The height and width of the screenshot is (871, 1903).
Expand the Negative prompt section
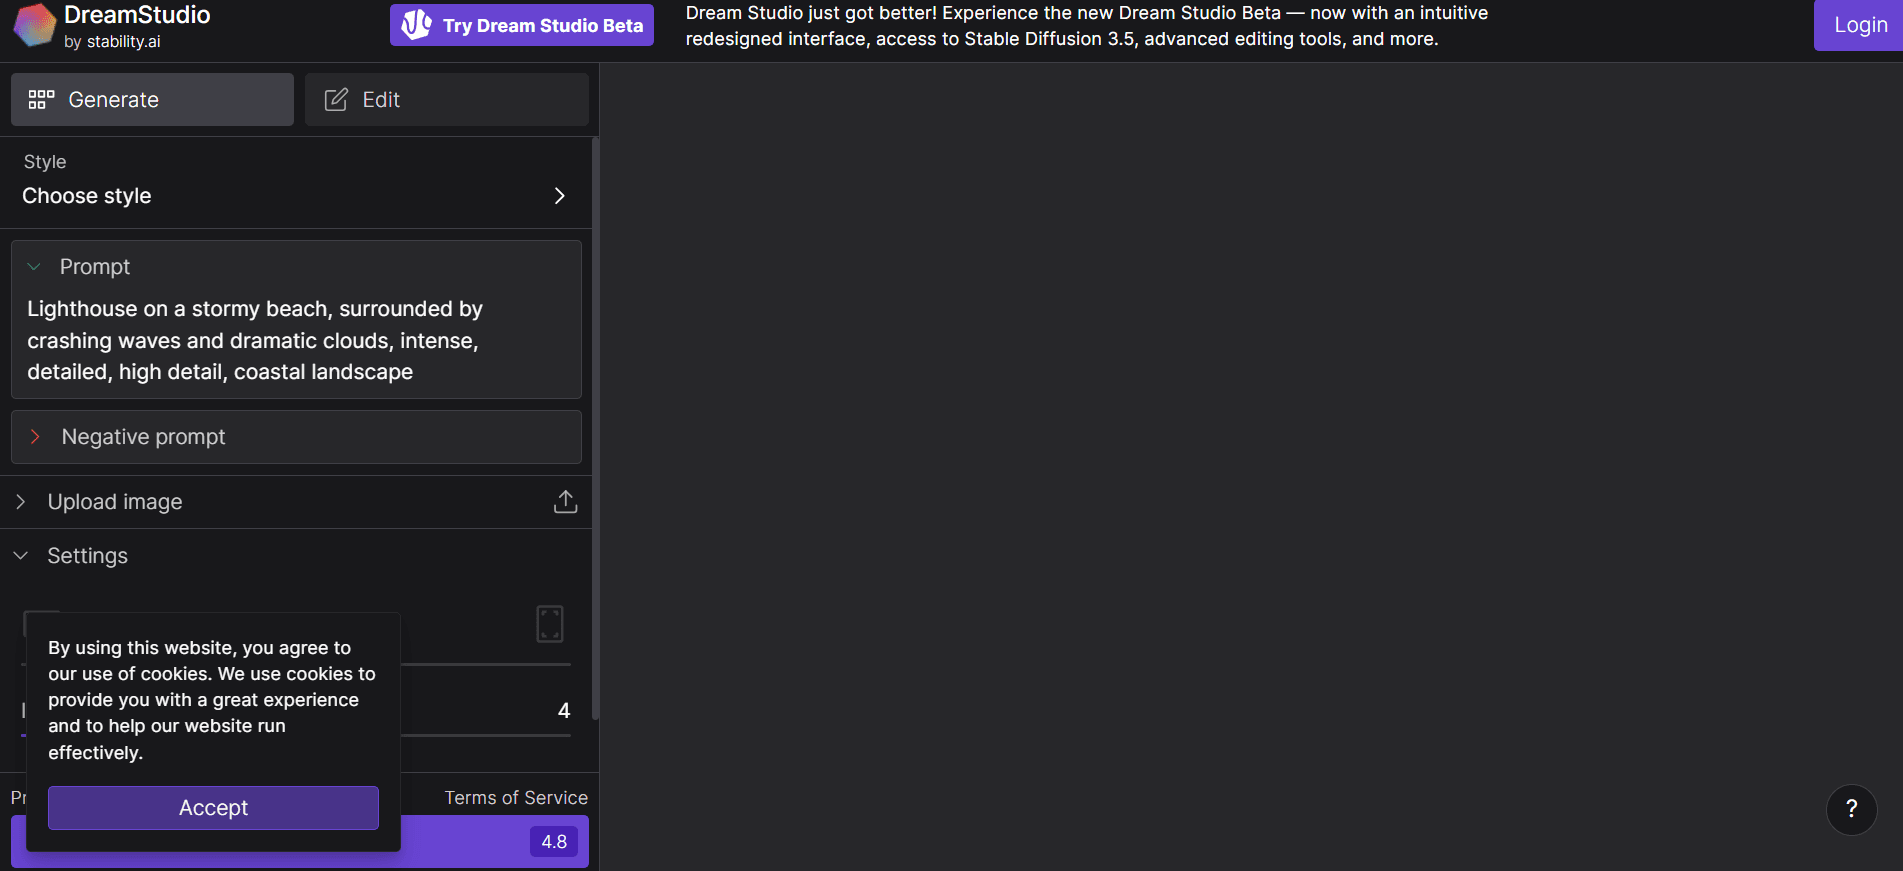[x=36, y=437]
